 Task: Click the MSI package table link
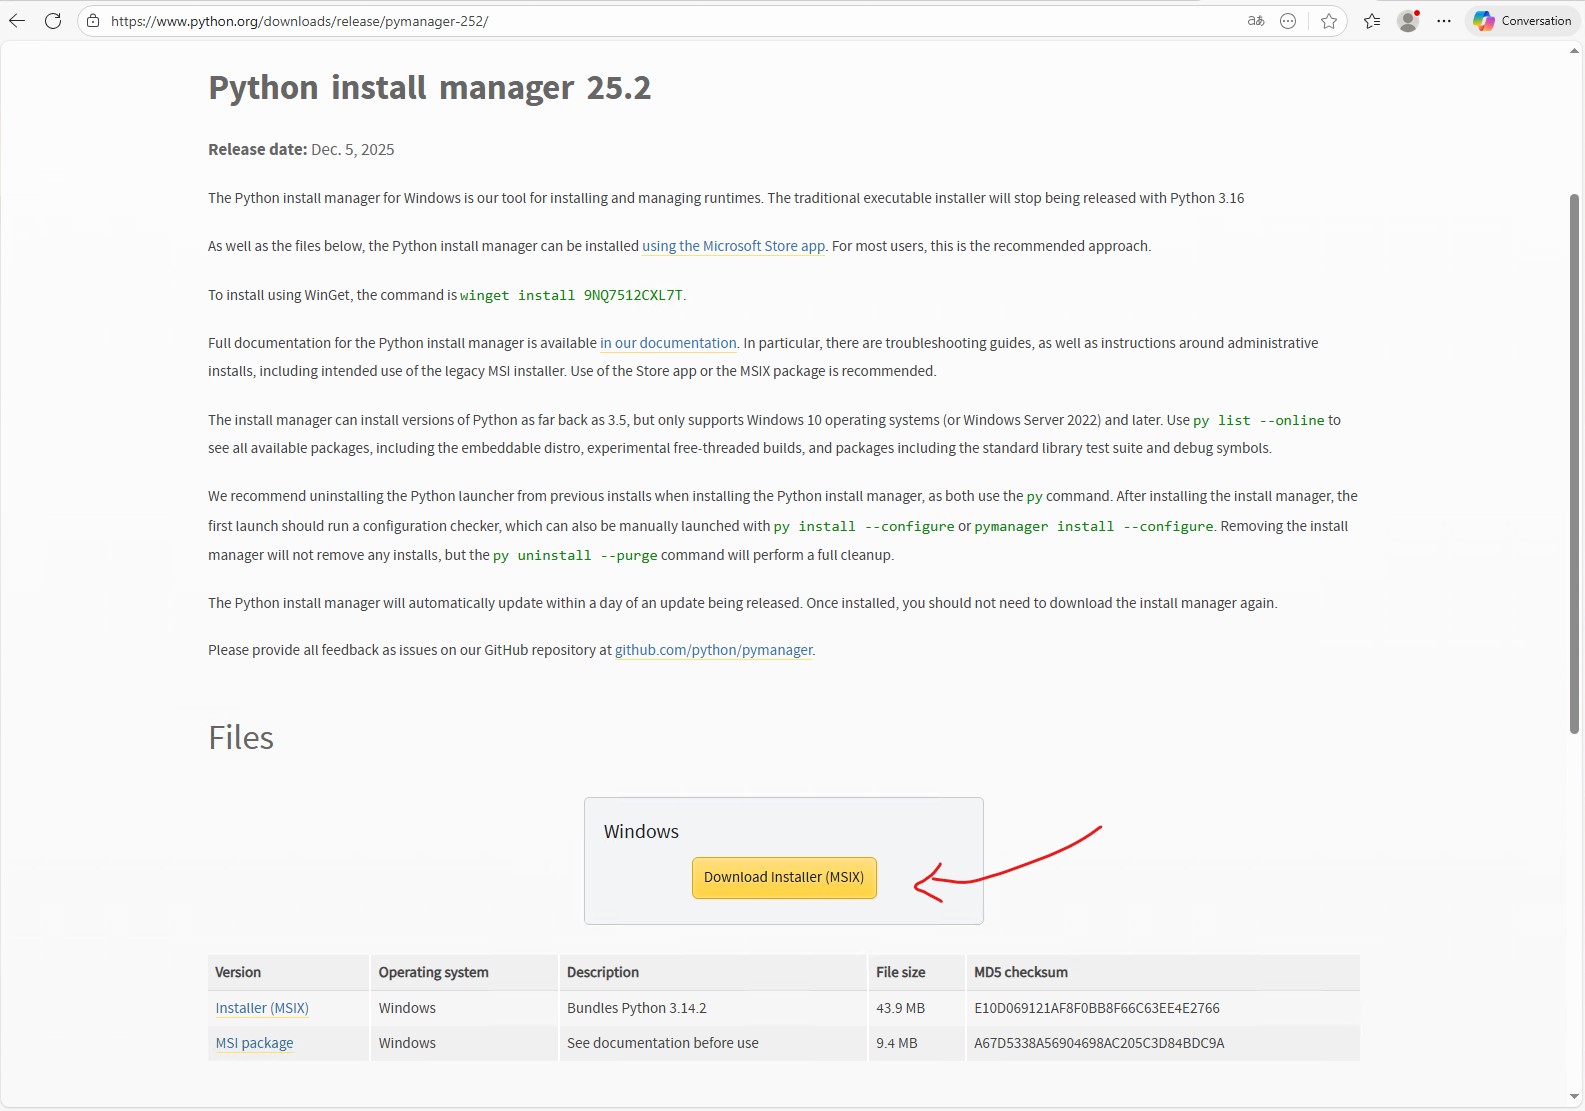255,1043
